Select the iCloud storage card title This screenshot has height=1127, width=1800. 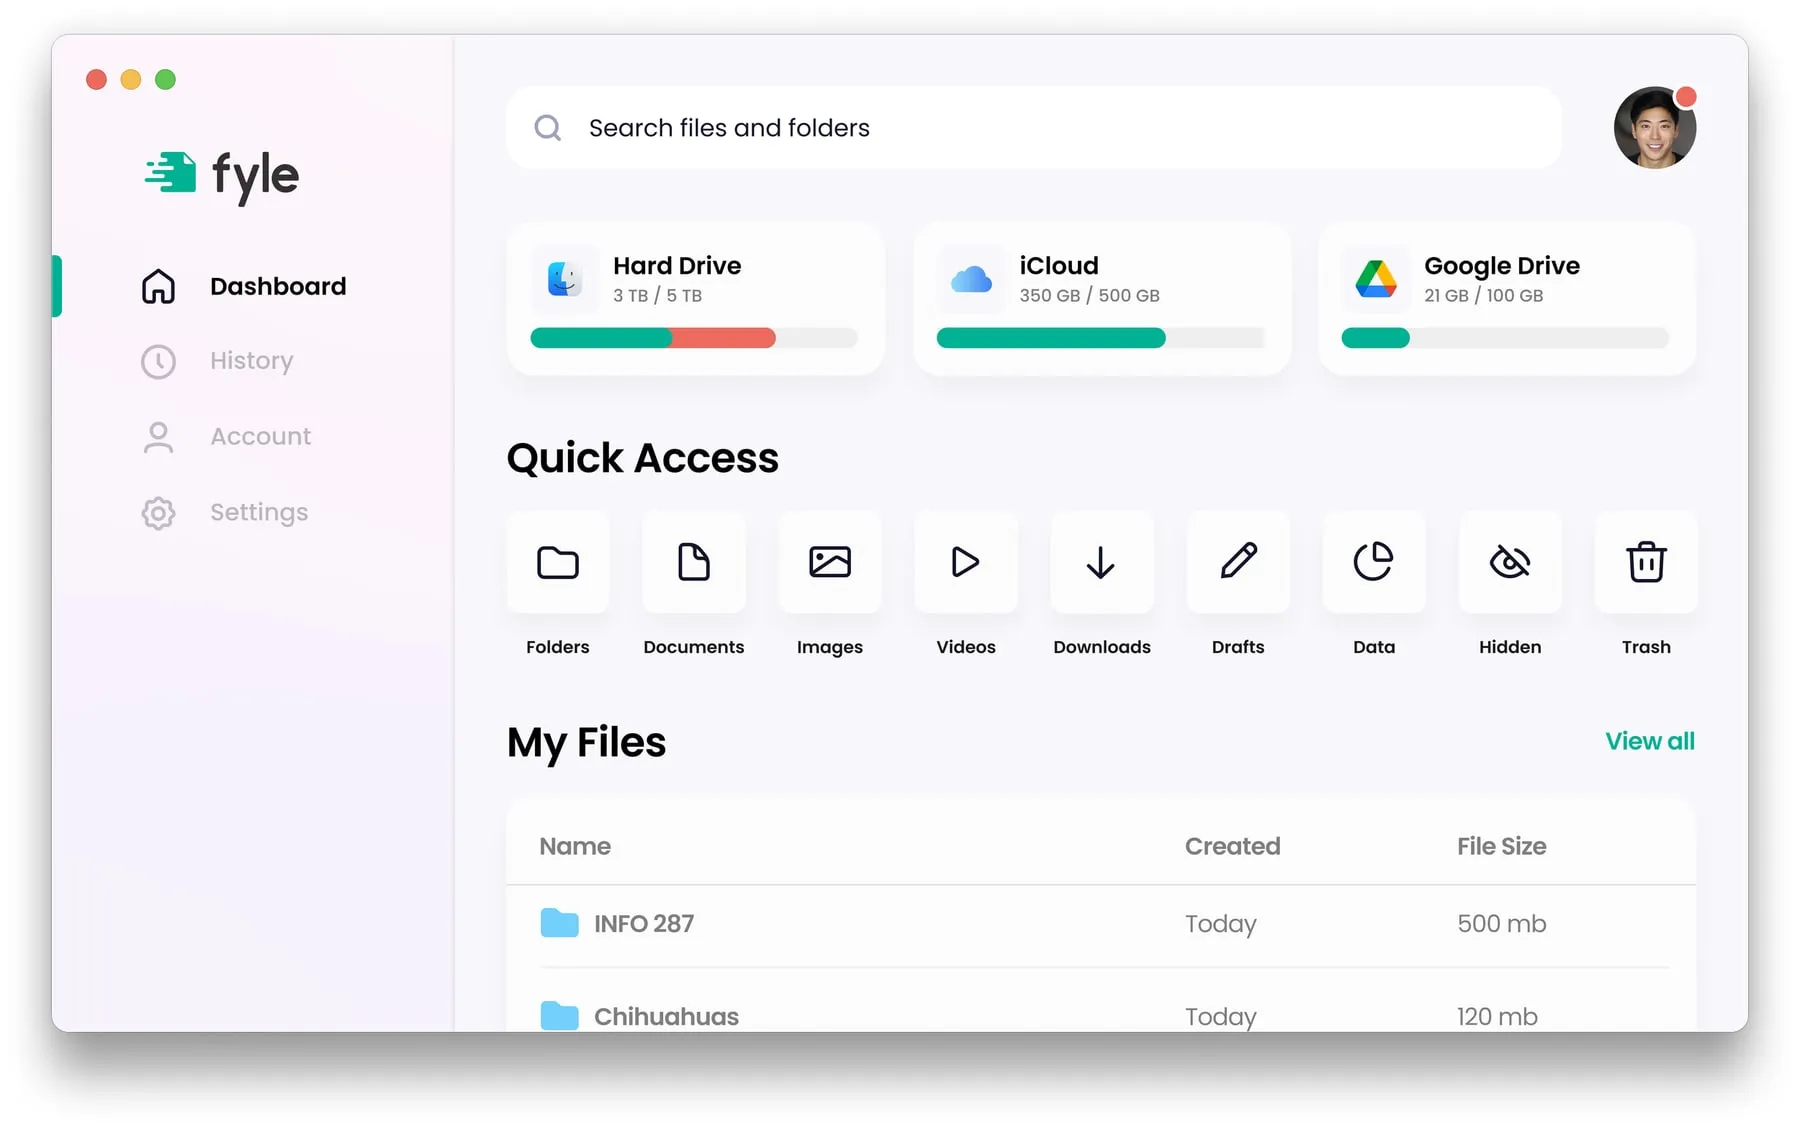click(x=1059, y=265)
